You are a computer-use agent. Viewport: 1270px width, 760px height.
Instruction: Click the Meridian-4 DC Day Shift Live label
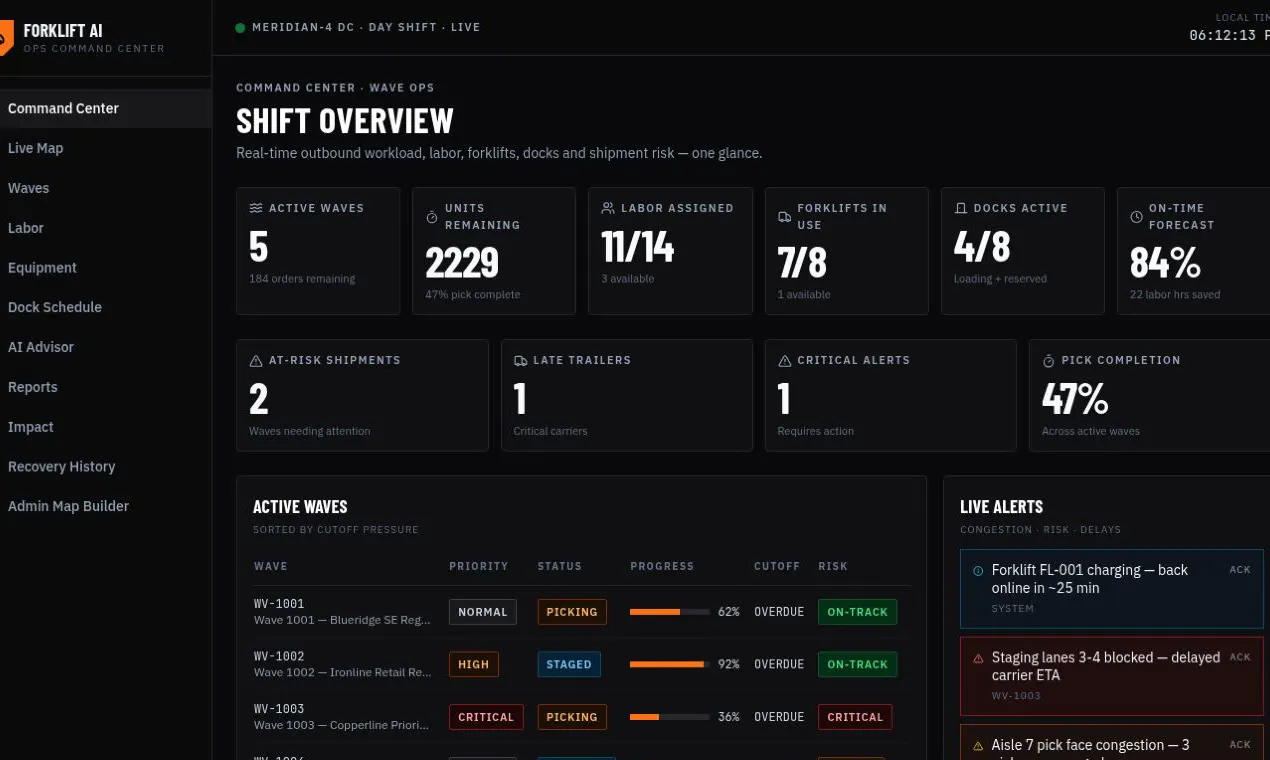click(x=366, y=27)
